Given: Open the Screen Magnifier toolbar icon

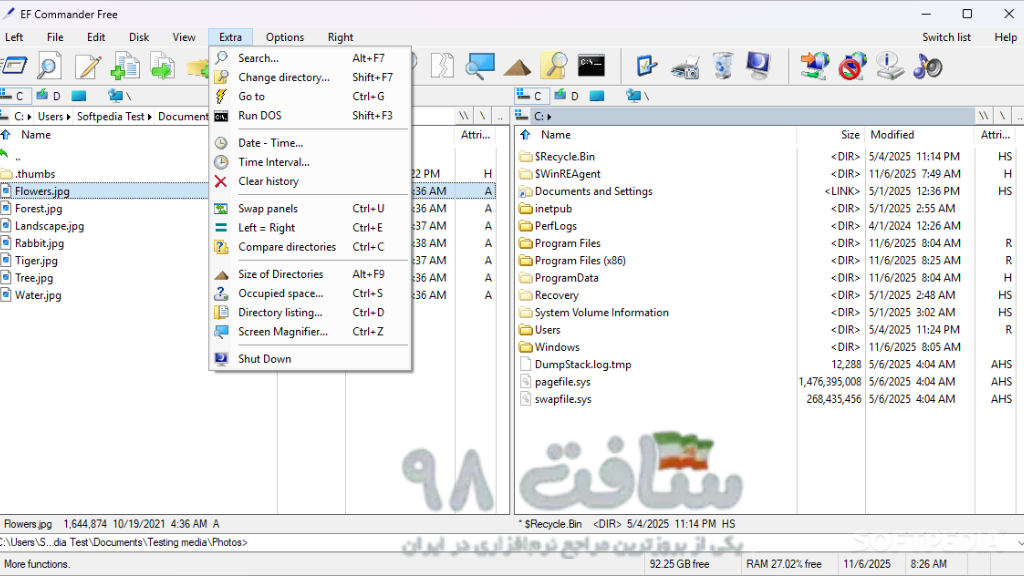Looking at the screenshot, I should tap(480, 66).
